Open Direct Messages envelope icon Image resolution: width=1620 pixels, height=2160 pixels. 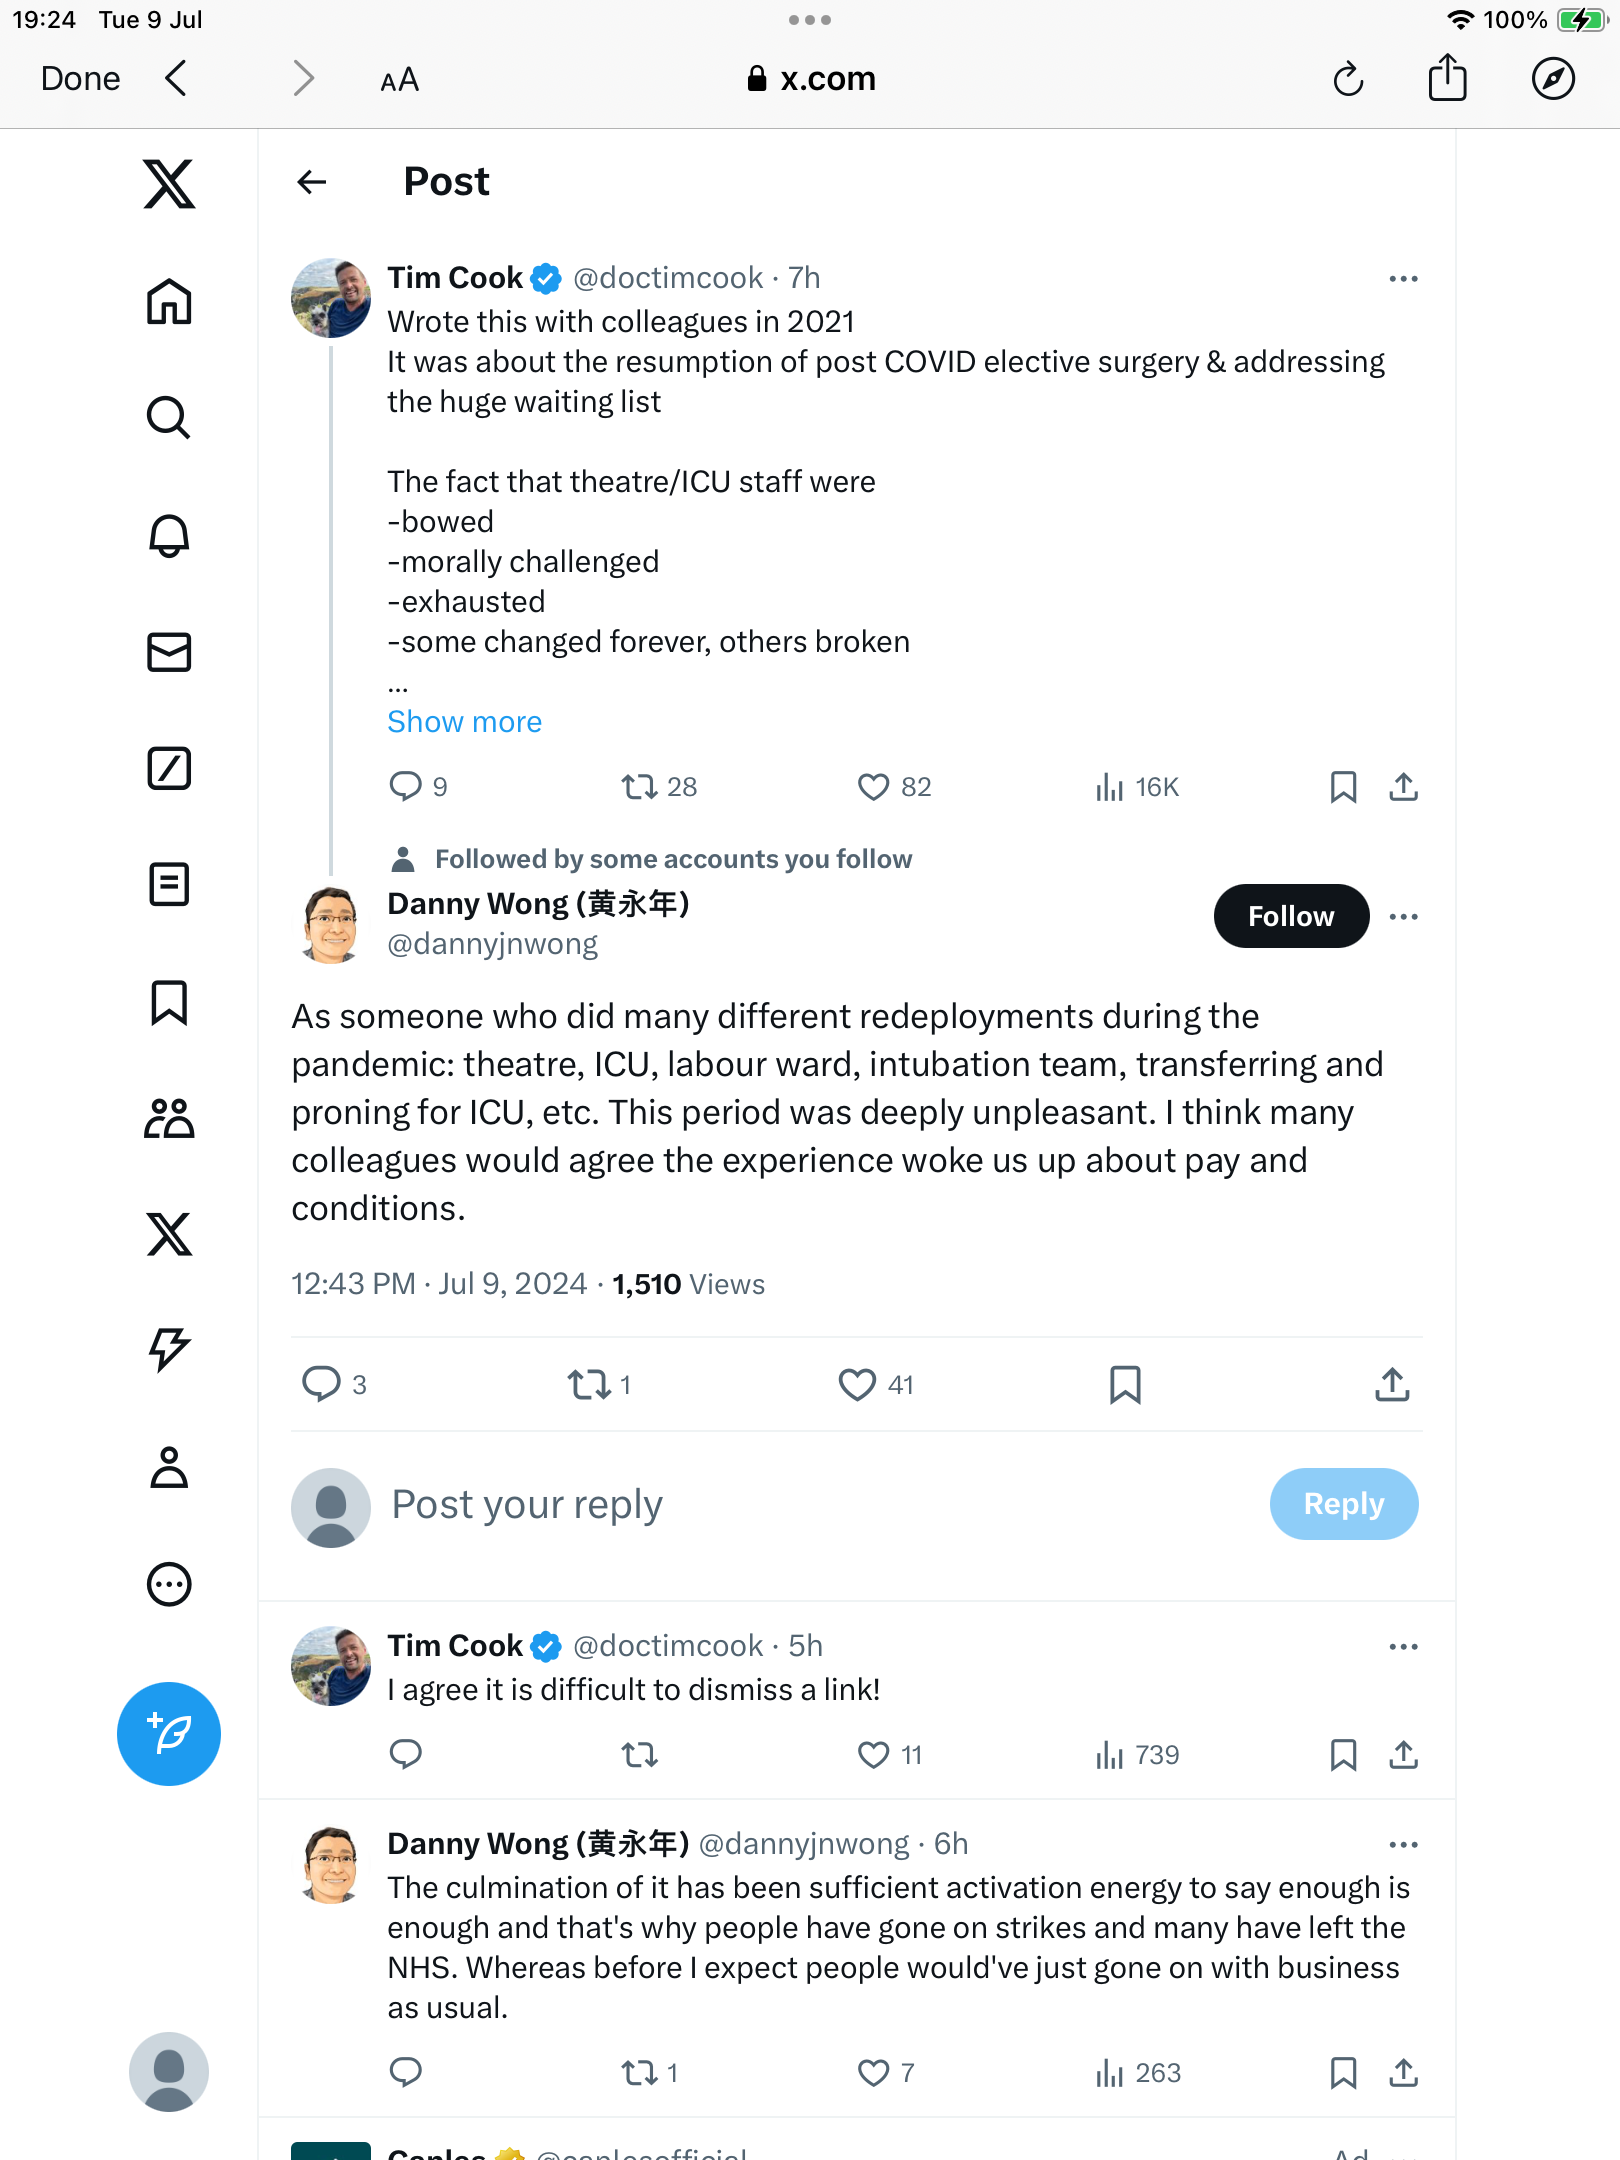(x=169, y=652)
